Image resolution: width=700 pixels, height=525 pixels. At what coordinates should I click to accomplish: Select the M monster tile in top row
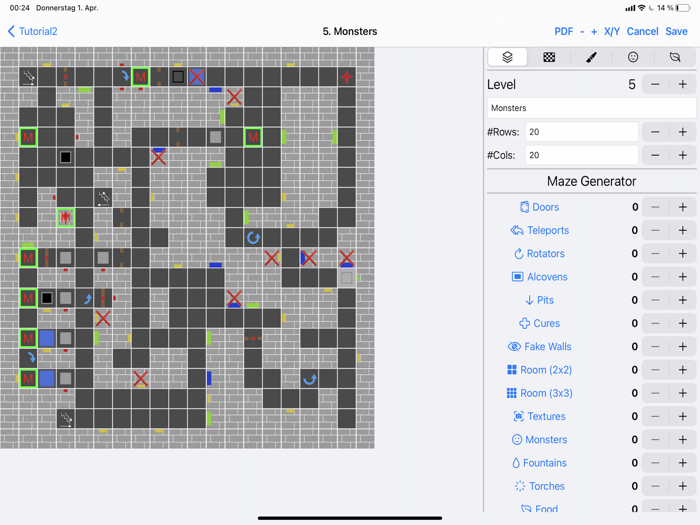(141, 77)
